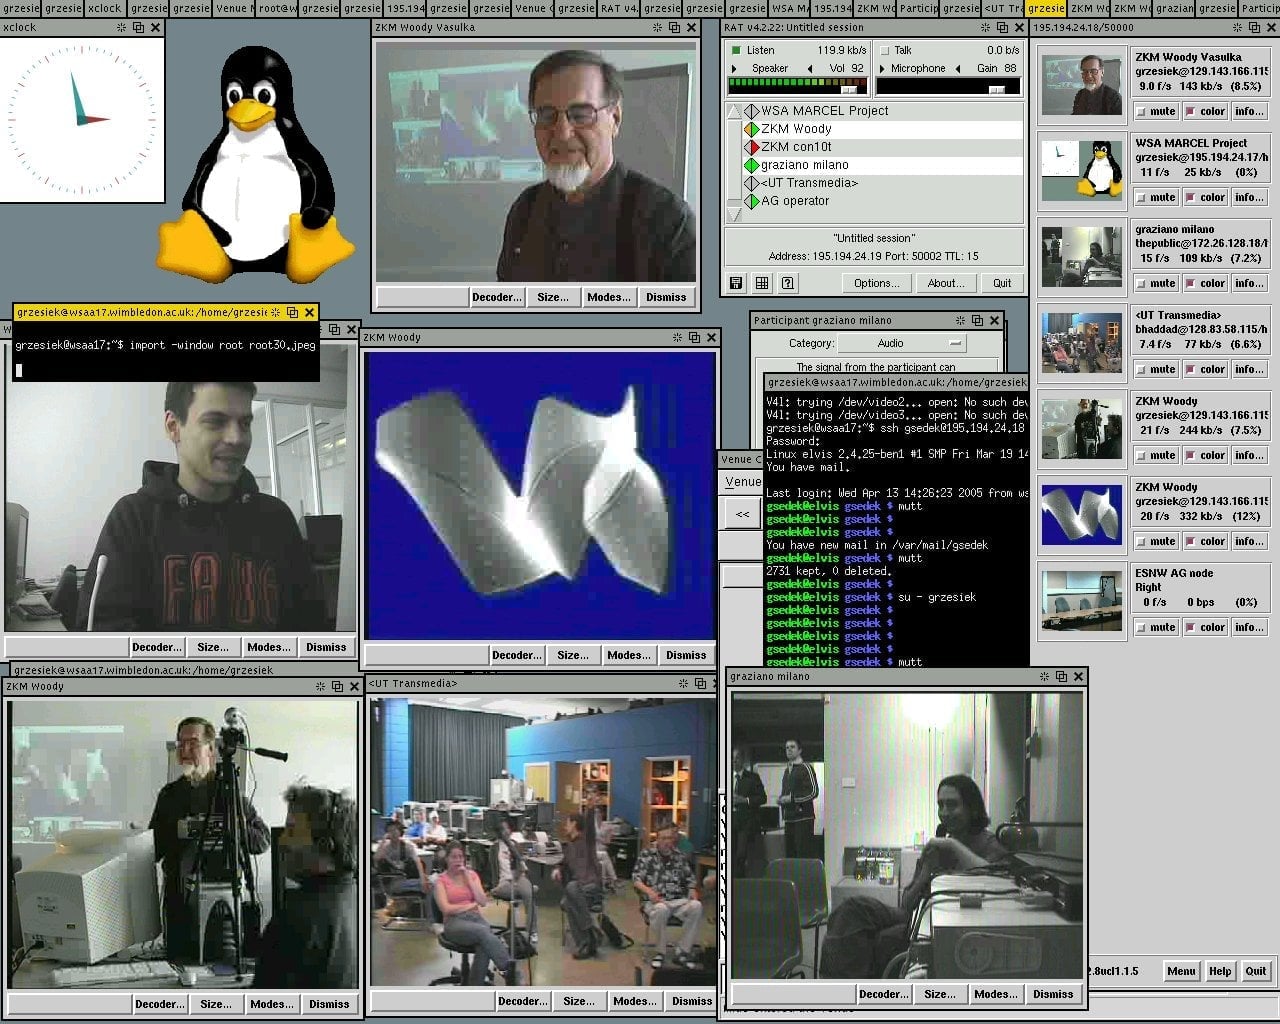Open the Venue menu
1280x1024 pixels.
743,482
